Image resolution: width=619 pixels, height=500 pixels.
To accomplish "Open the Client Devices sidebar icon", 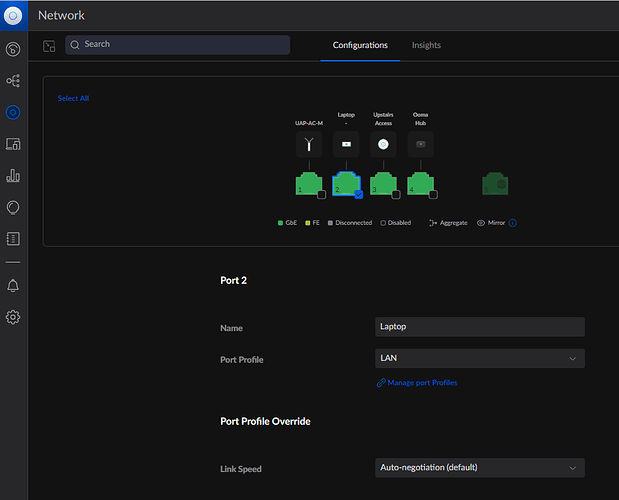I will (13, 144).
